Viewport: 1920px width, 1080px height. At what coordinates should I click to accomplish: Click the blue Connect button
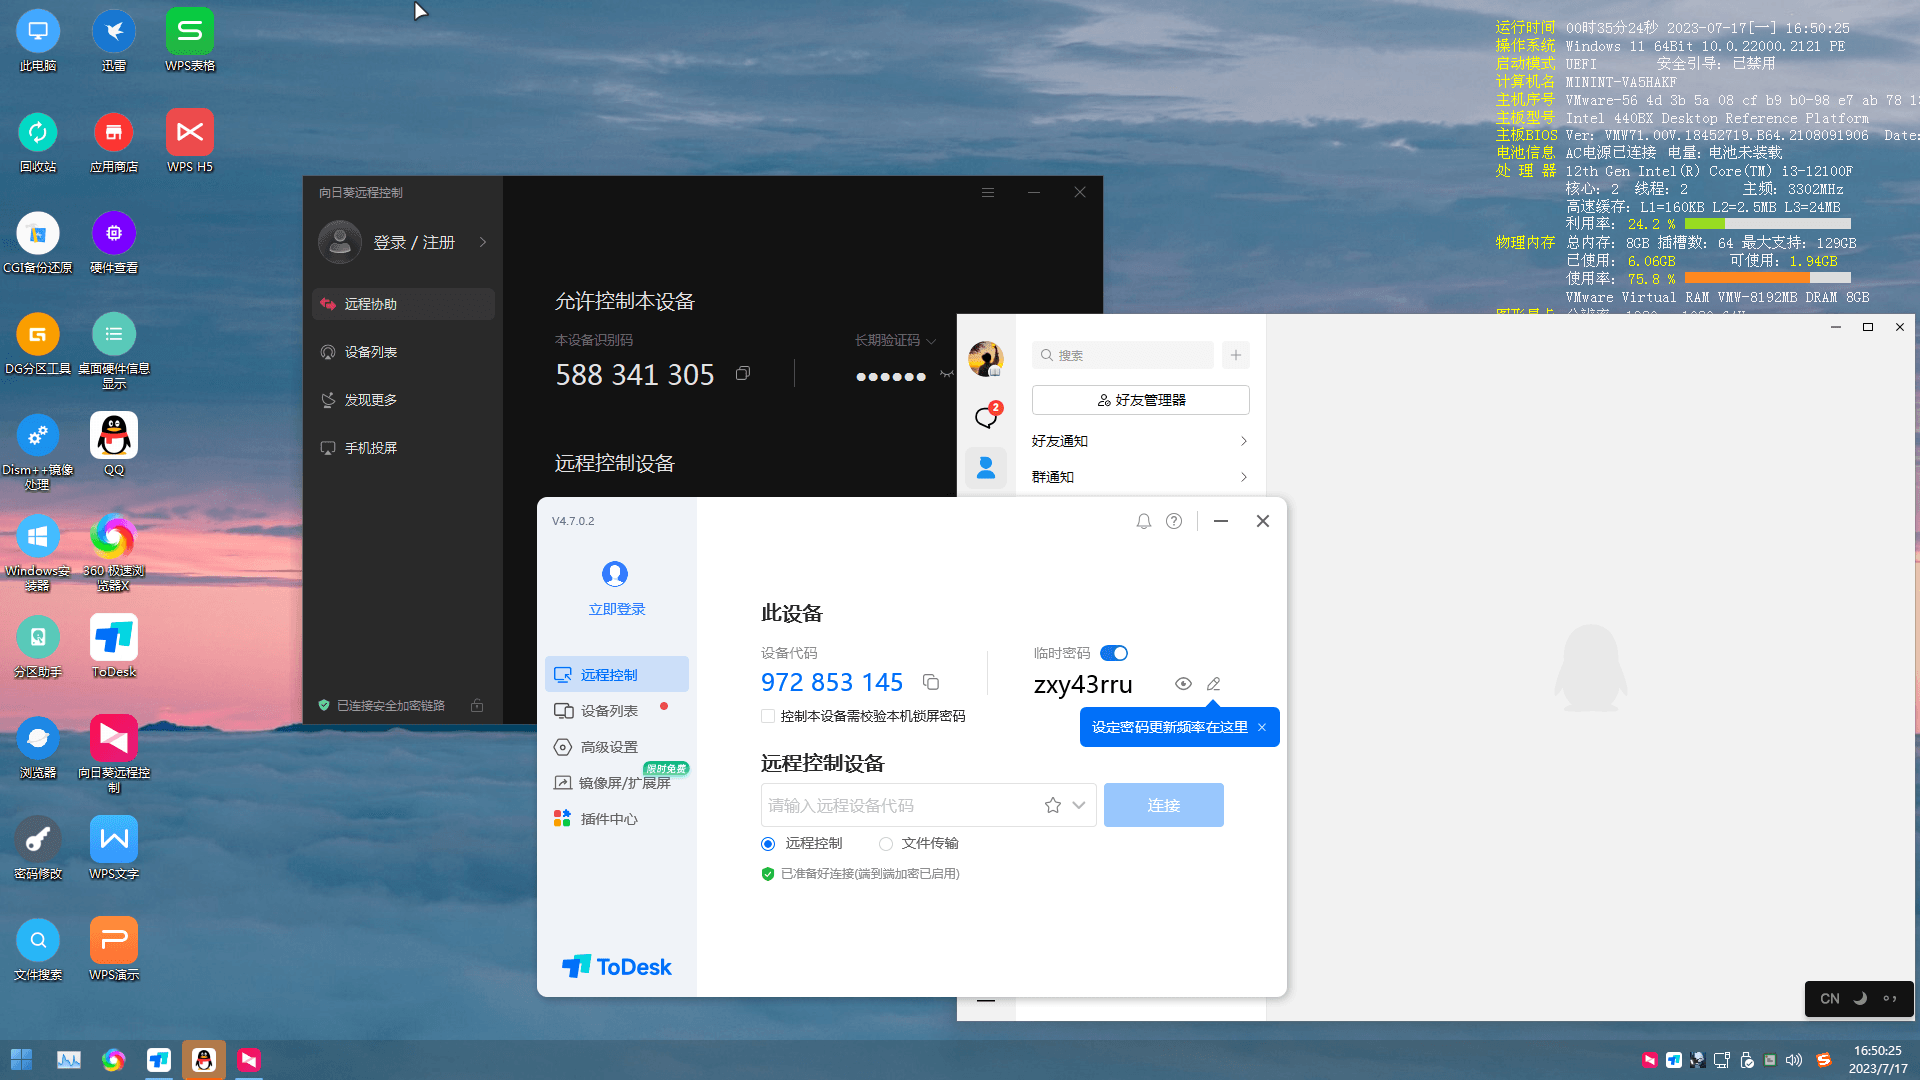(1163, 805)
